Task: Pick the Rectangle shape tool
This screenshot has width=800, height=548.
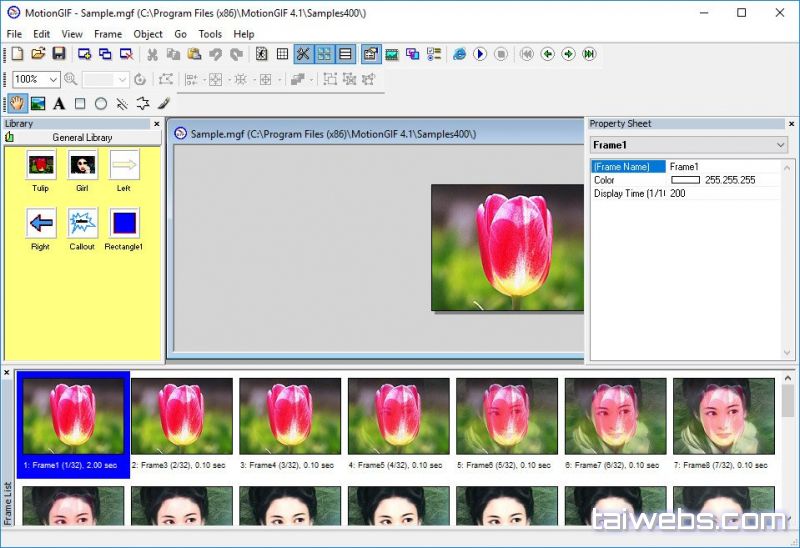Action: [x=80, y=103]
